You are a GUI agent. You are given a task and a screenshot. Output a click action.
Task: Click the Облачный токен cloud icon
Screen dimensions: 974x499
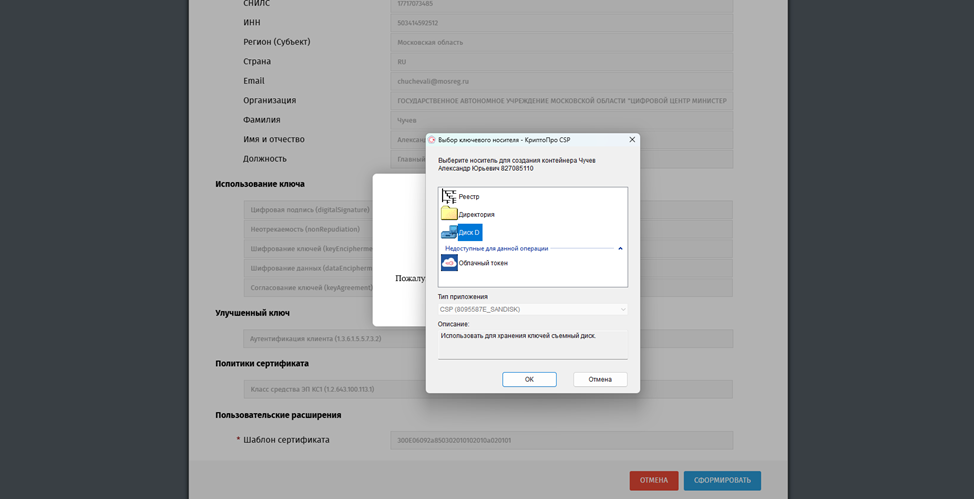pos(449,263)
